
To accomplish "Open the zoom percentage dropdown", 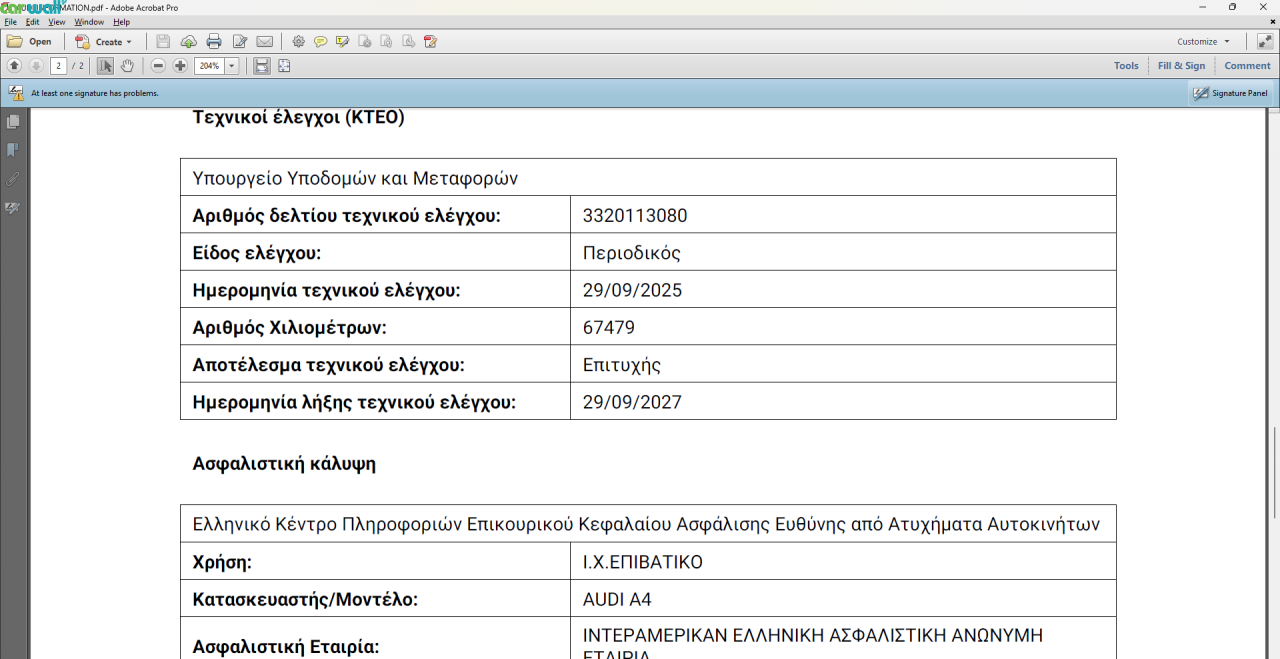I will pos(232,66).
